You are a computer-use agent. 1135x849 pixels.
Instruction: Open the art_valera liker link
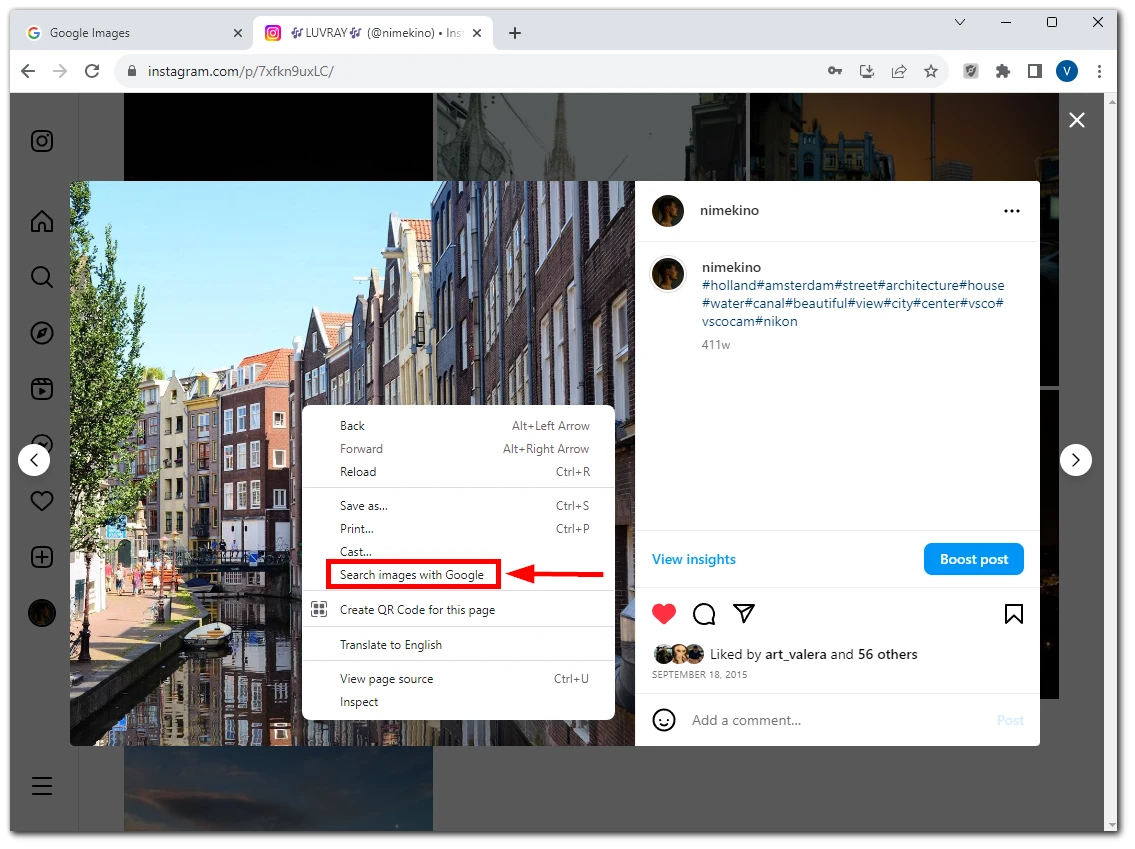[796, 654]
